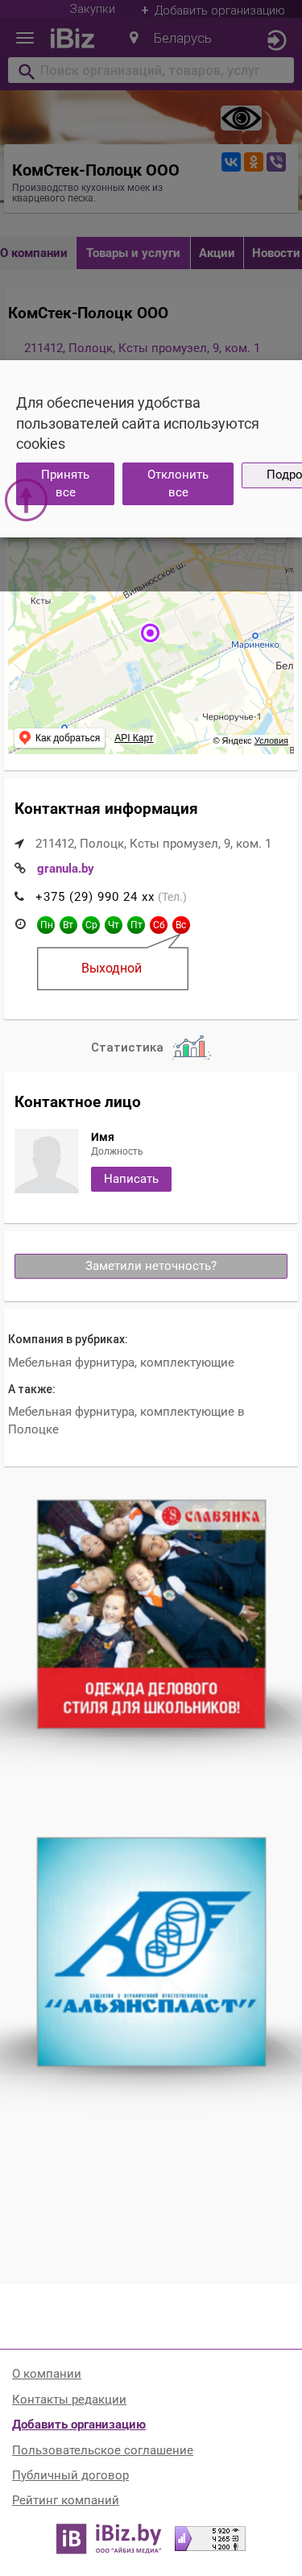Click the Славянка school clothing banner

(x=151, y=1613)
